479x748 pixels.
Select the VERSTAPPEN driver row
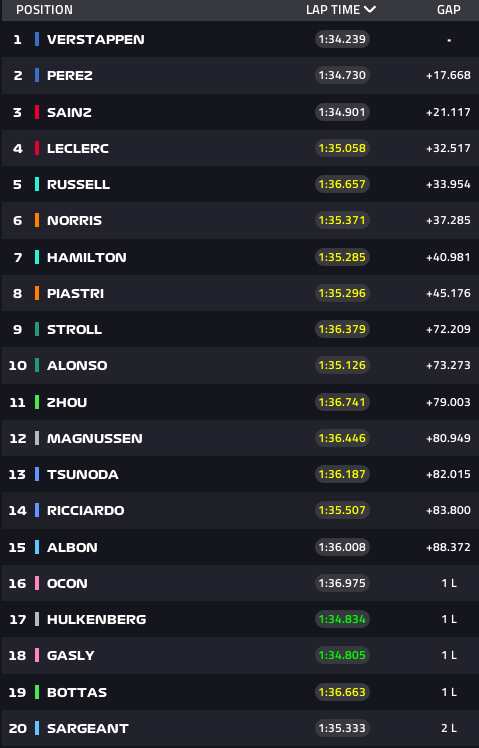[240, 39]
